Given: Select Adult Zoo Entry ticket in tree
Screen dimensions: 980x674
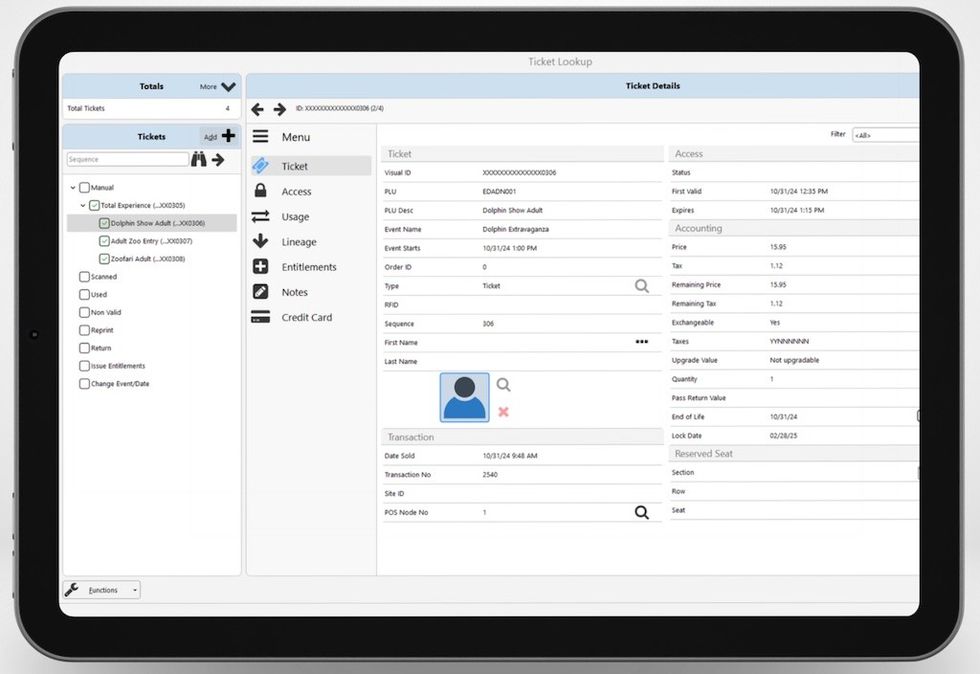Looking at the screenshot, I should [x=151, y=241].
